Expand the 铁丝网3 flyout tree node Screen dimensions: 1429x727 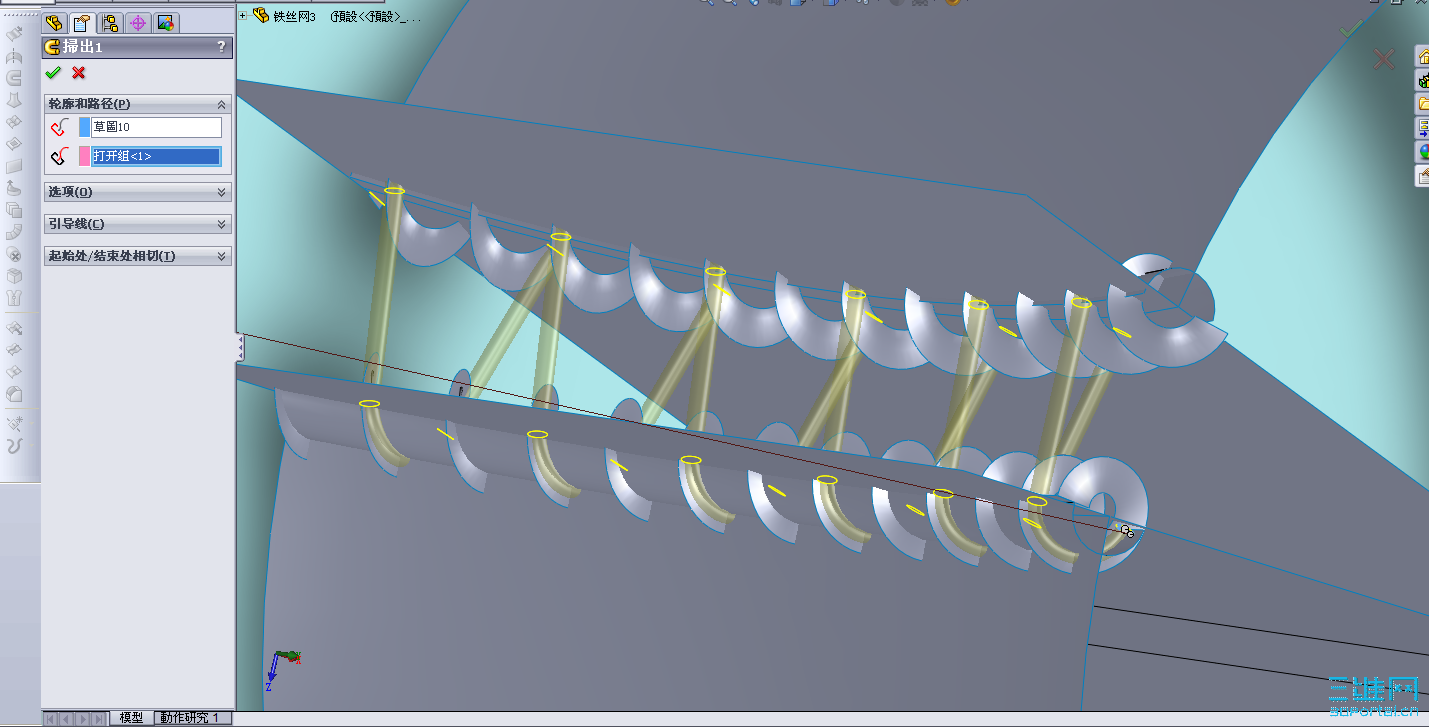pyautogui.click(x=243, y=16)
